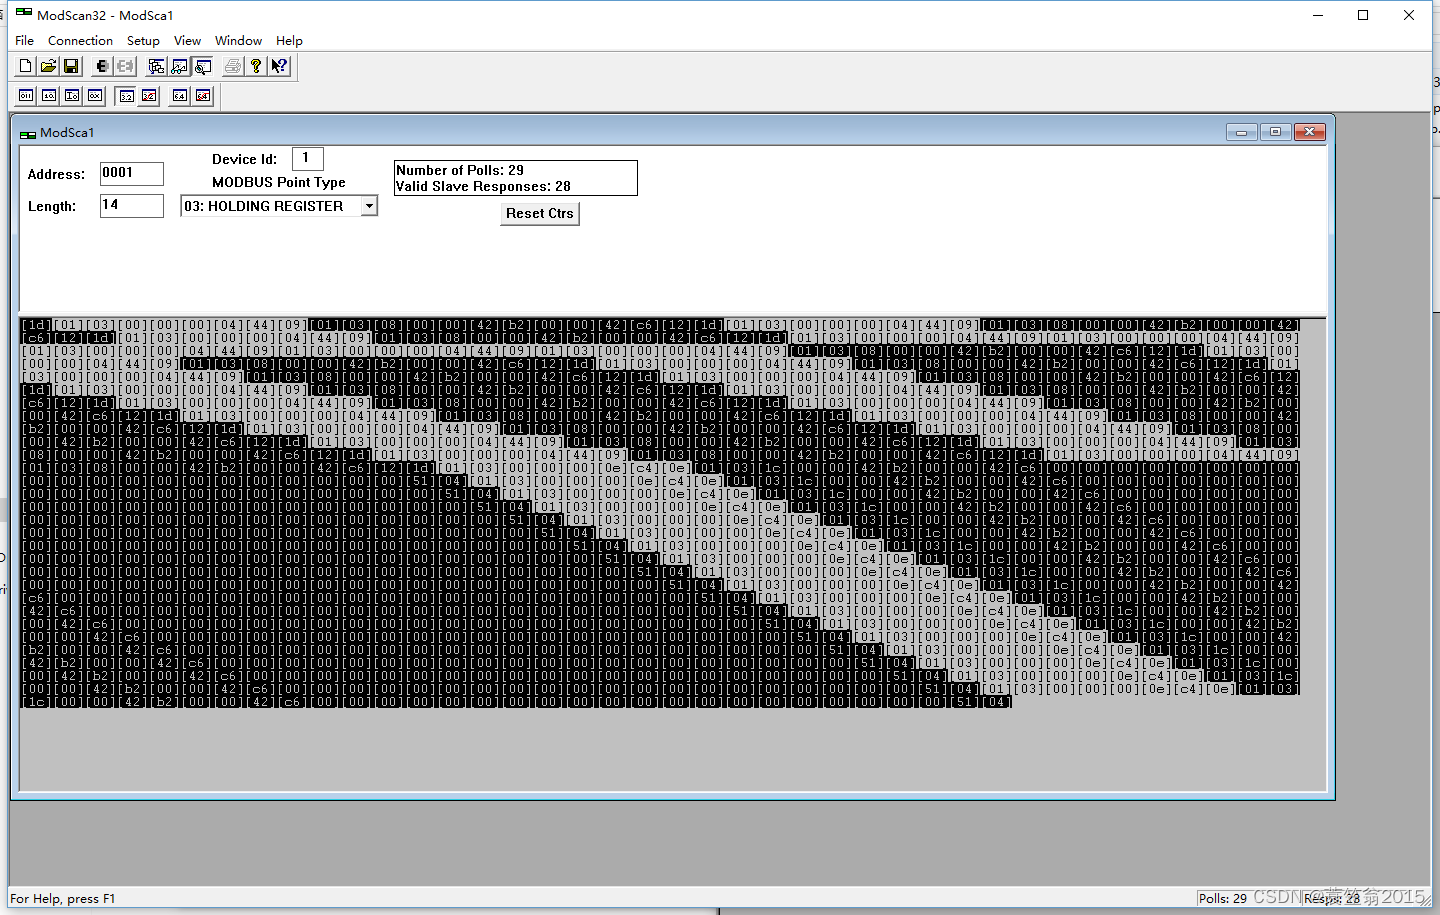Open the MODBUS Point Type dropdown
Image resolution: width=1440 pixels, height=915 pixels.
coord(369,205)
